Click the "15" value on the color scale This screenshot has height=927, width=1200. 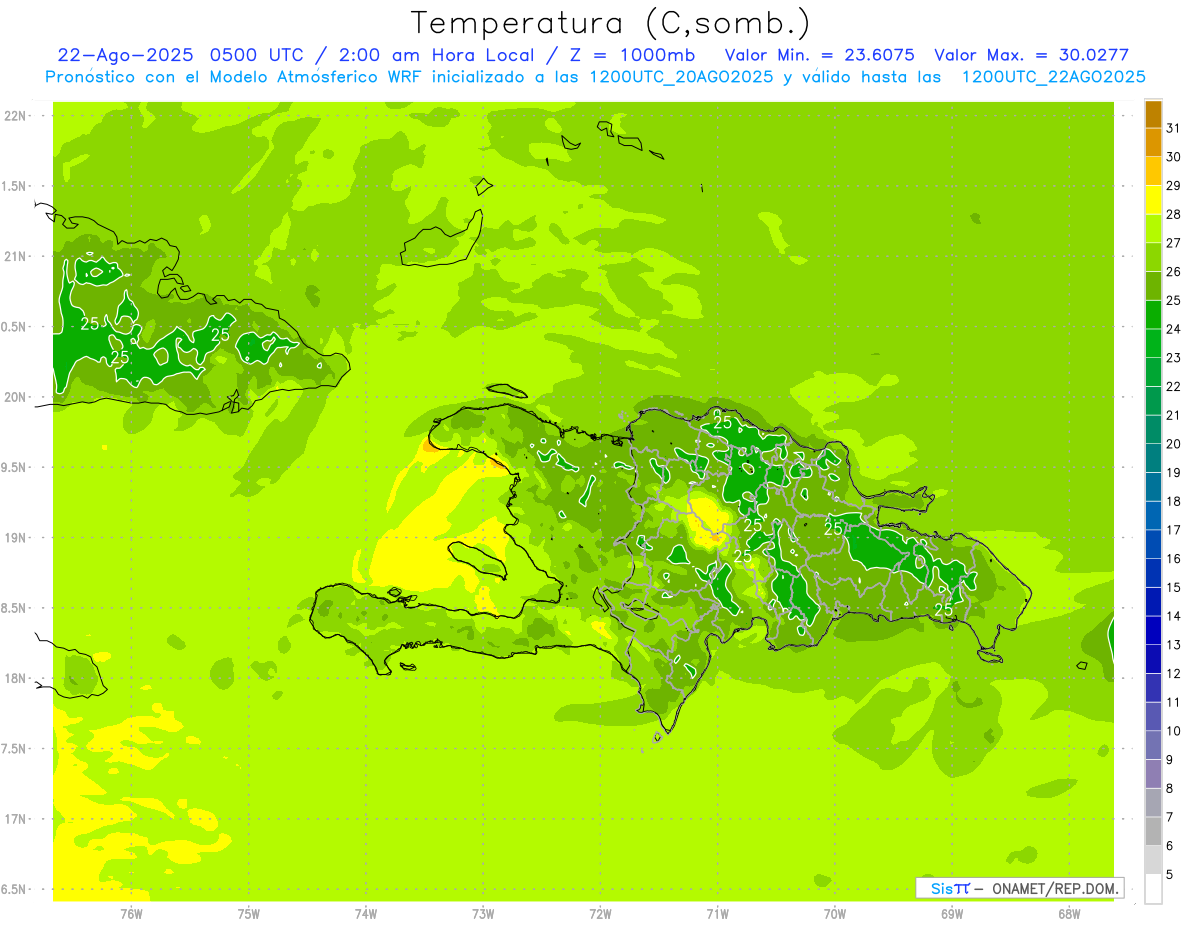[1174, 588]
